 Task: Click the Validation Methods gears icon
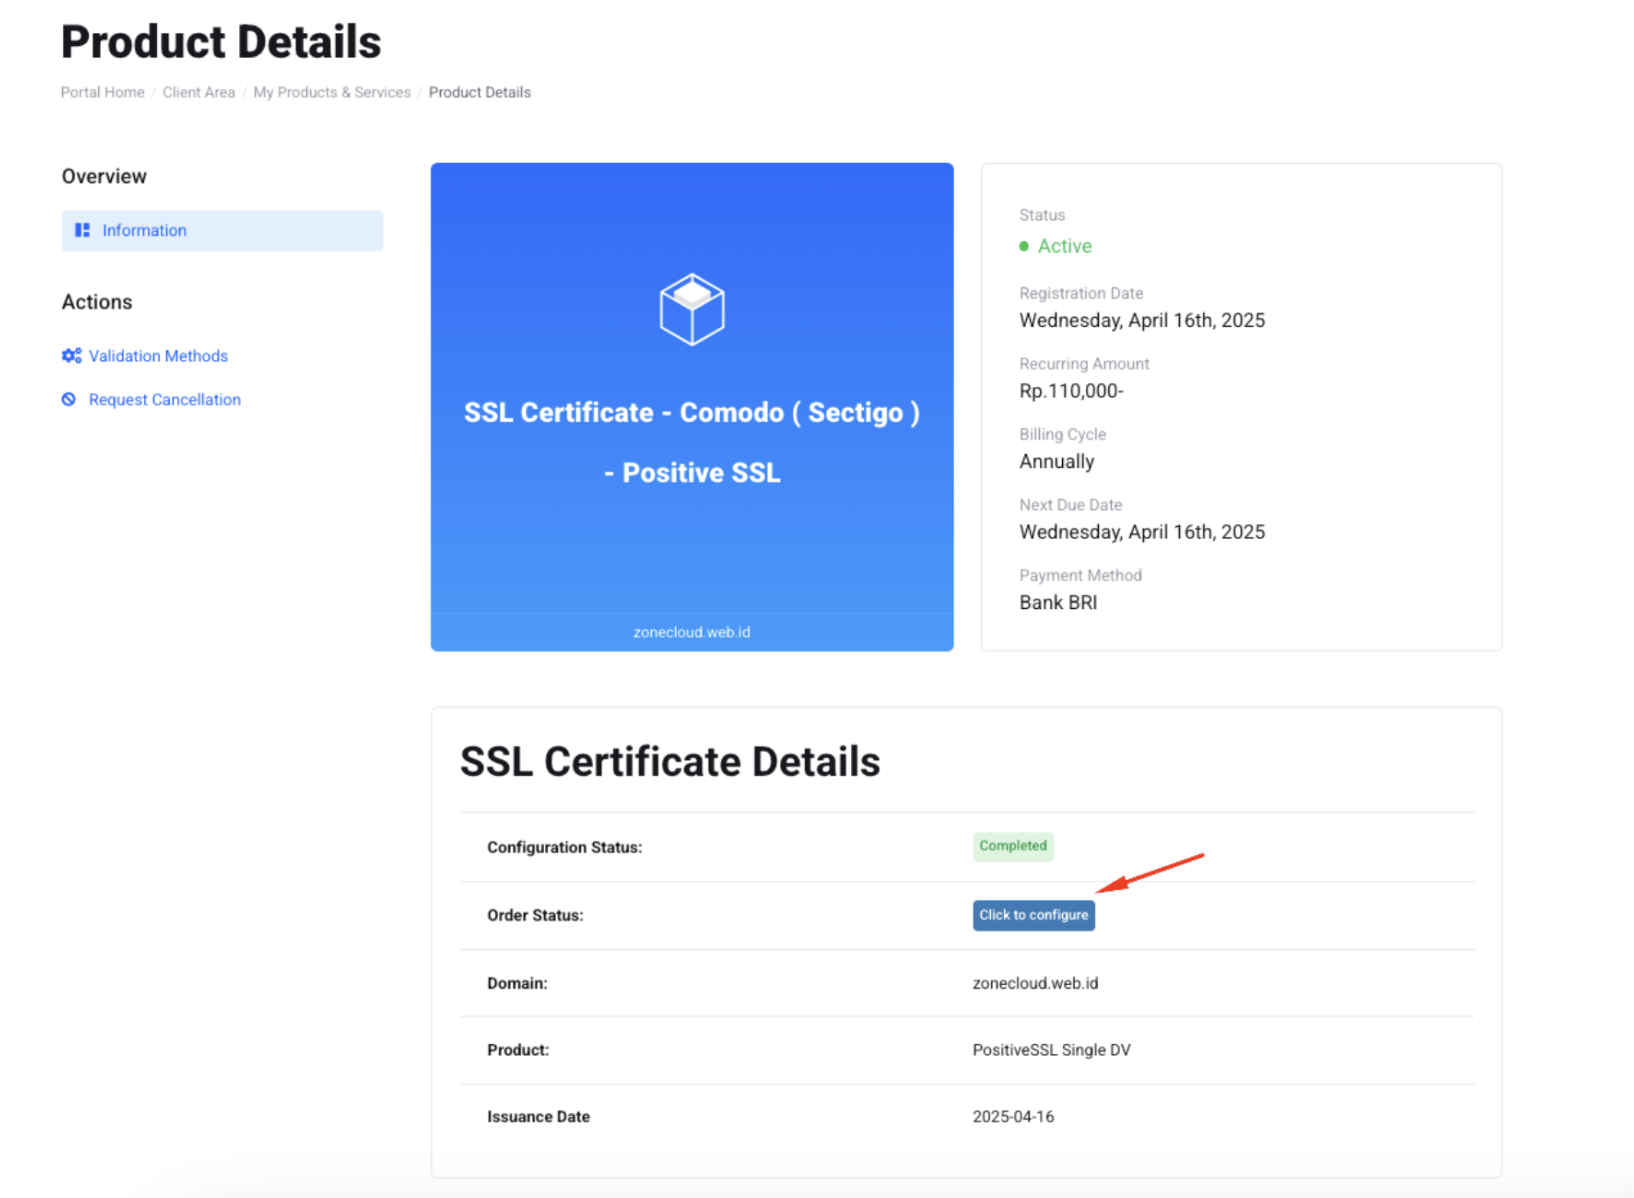click(x=71, y=356)
